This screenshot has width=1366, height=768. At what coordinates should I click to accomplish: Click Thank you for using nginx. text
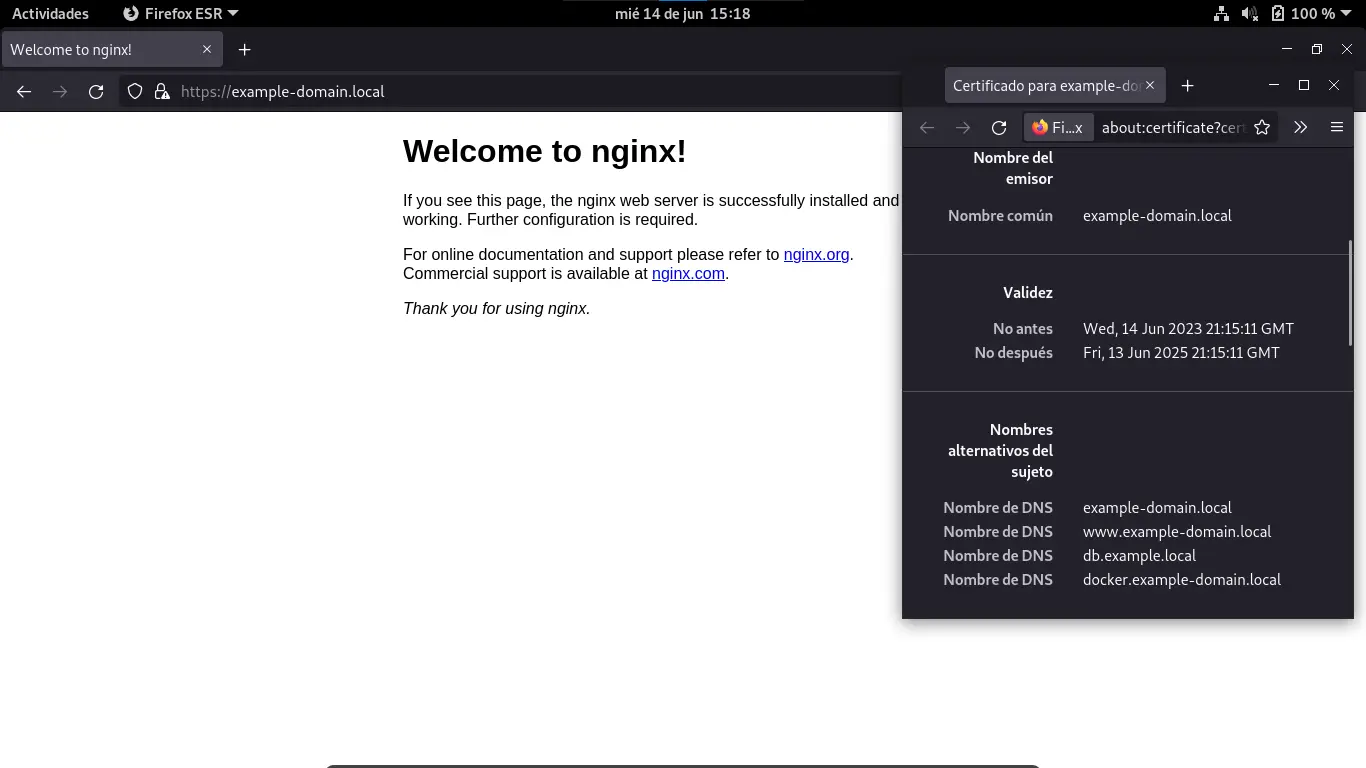(x=497, y=308)
